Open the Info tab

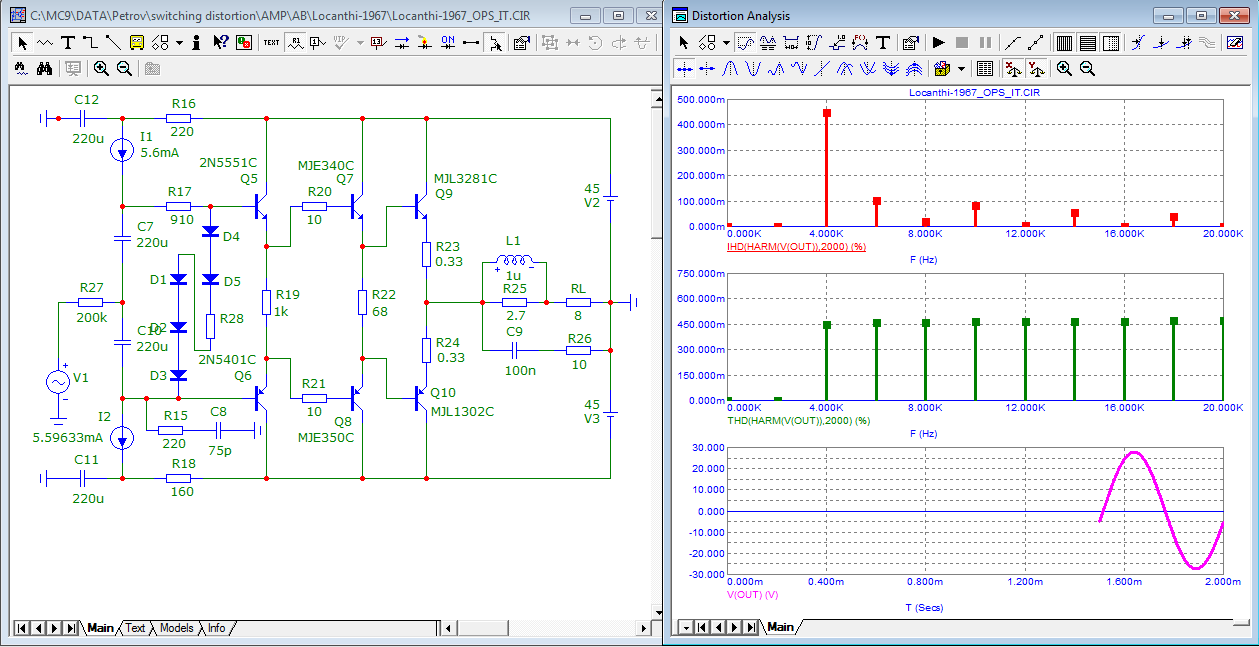click(x=216, y=628)
